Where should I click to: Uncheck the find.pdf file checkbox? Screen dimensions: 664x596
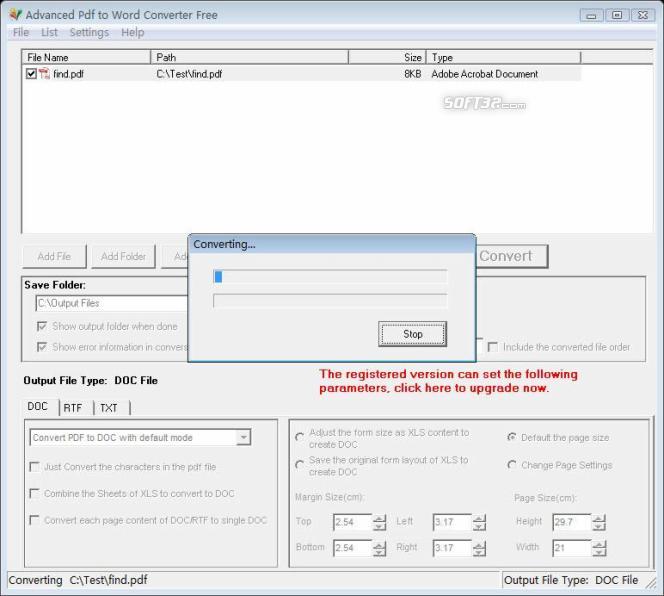coord(31,74)
